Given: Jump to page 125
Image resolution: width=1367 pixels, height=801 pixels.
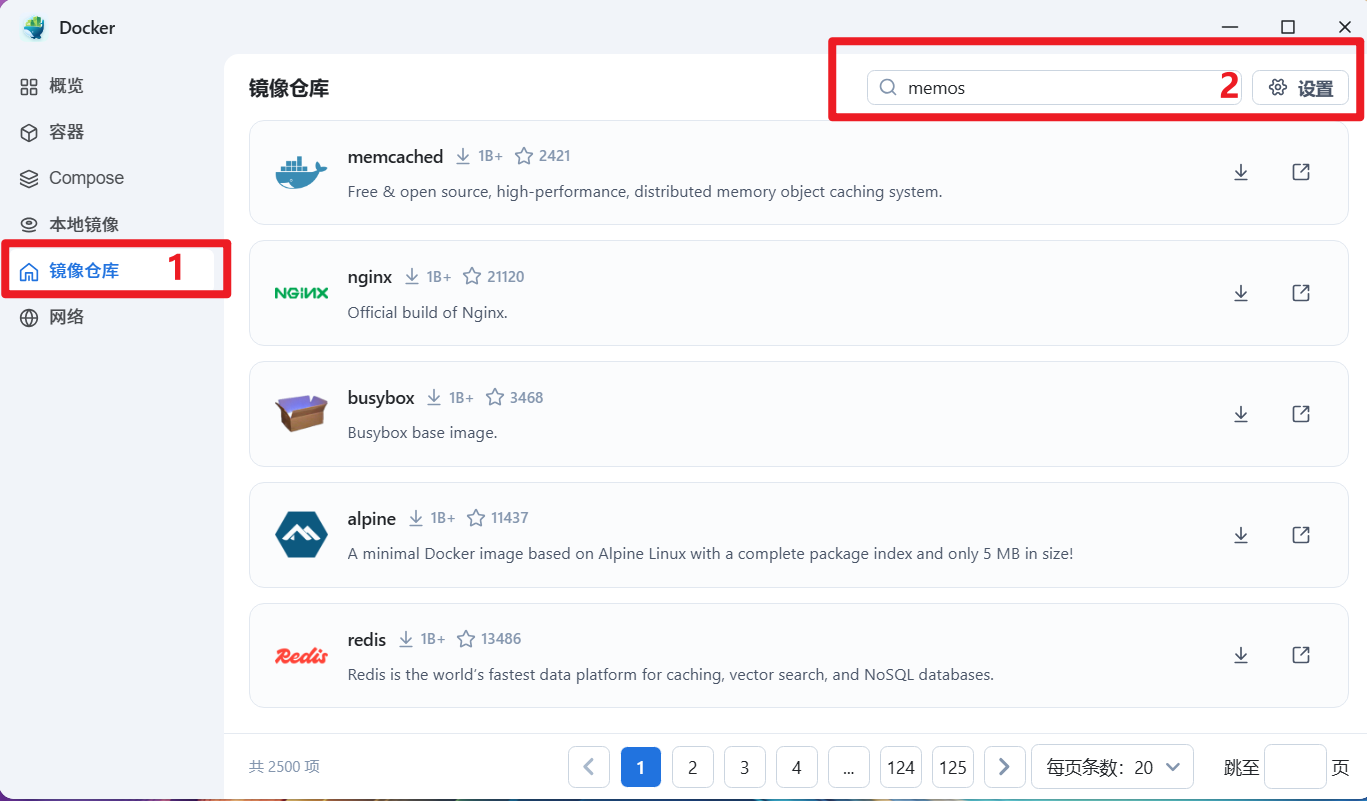Looking at the screenshot, I should point(953,767).
